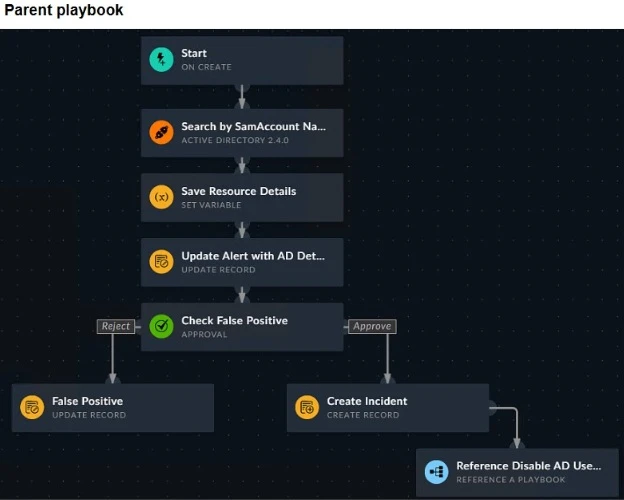624x500 pixels.
Task: Open the Create Incident step title
Action: click(367, 401)
